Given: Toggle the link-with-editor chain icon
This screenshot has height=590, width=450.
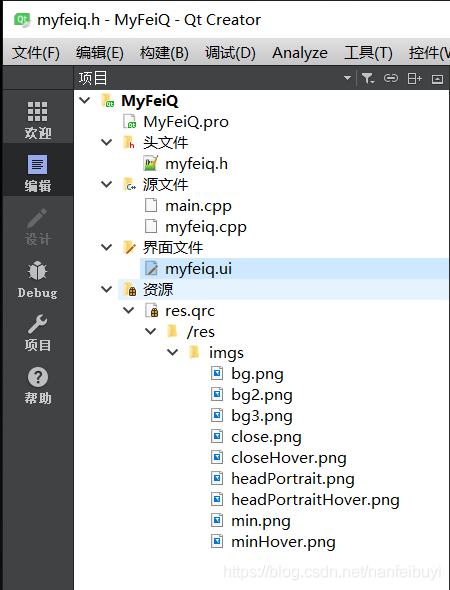Looking at the screenshot, I should (x=391, y=78).
